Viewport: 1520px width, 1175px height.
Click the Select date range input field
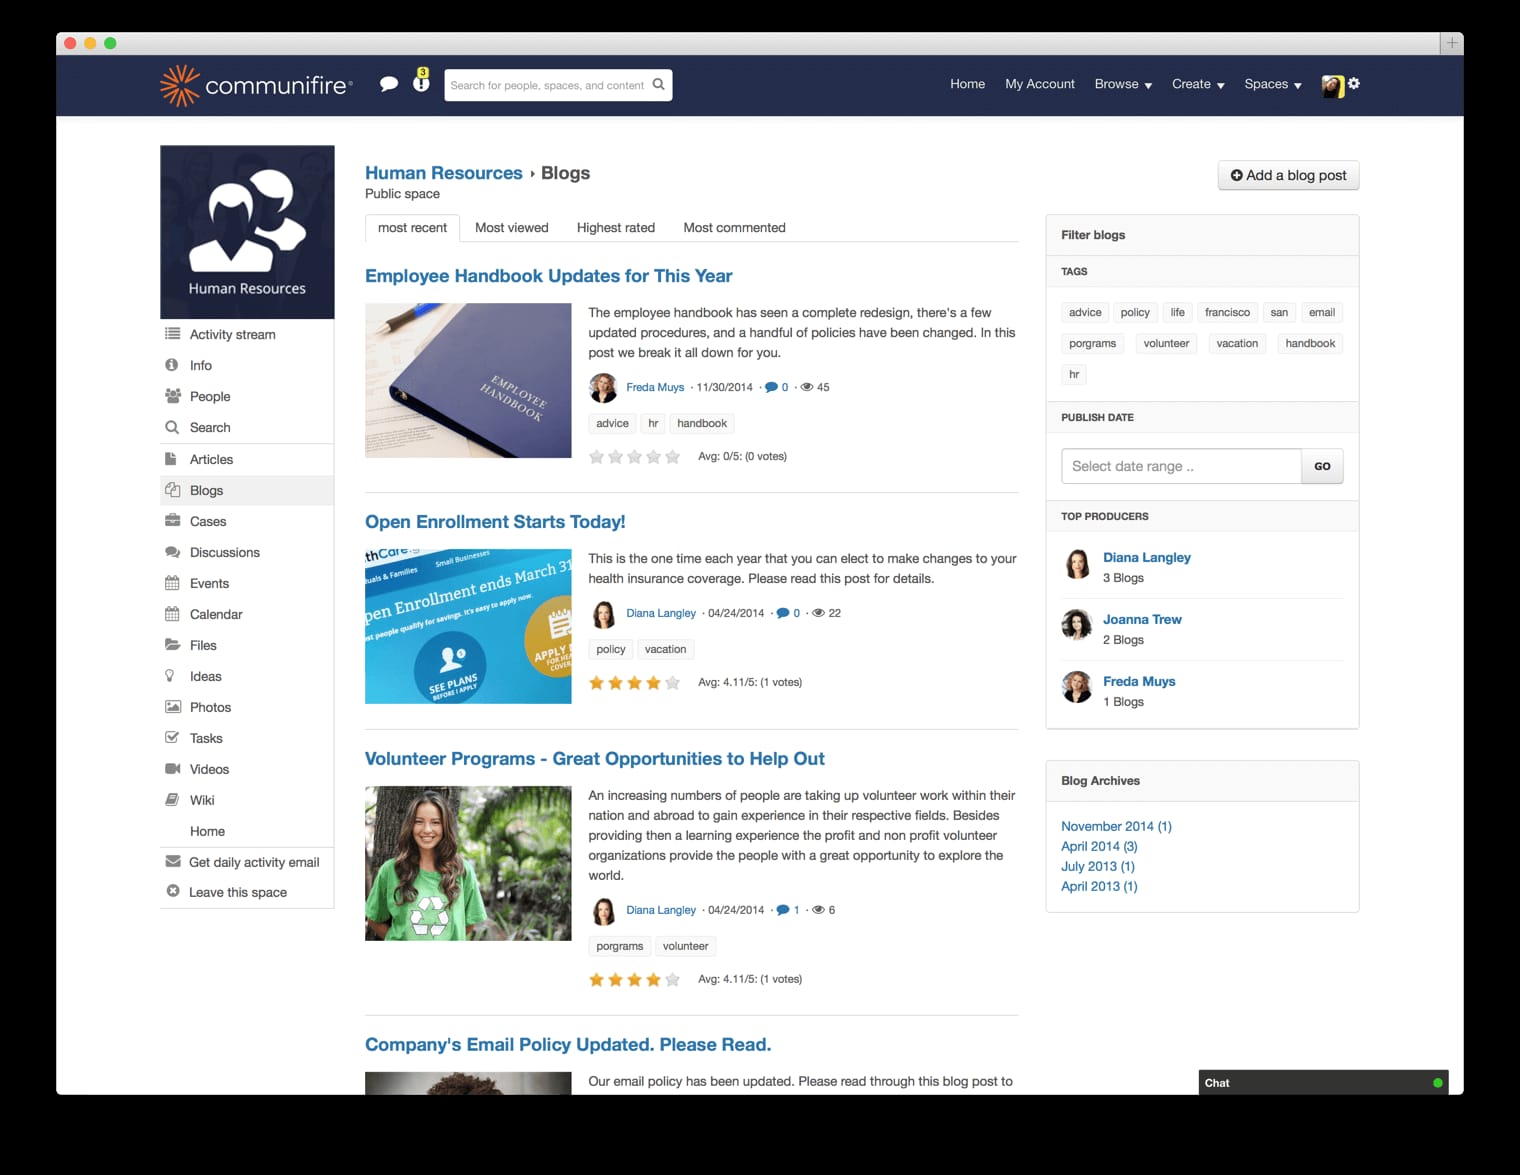1180,465
